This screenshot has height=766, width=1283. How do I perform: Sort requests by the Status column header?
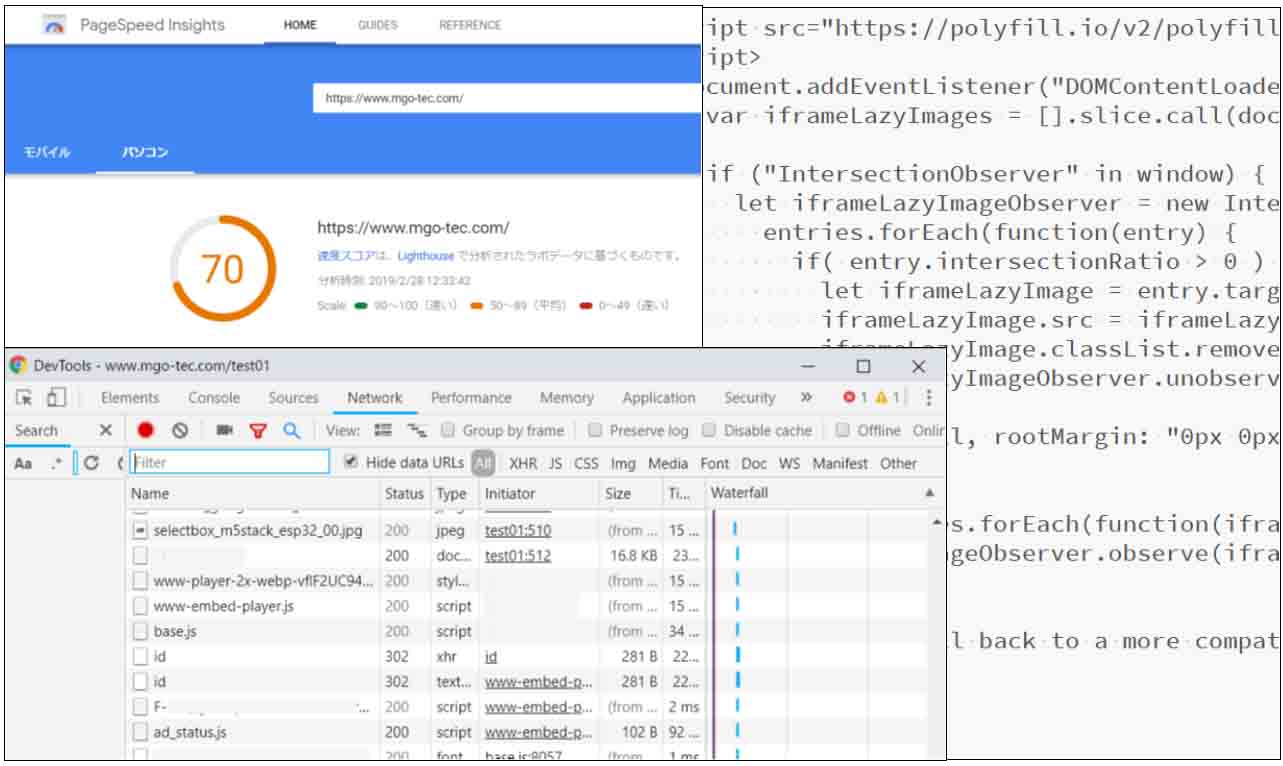405,494
